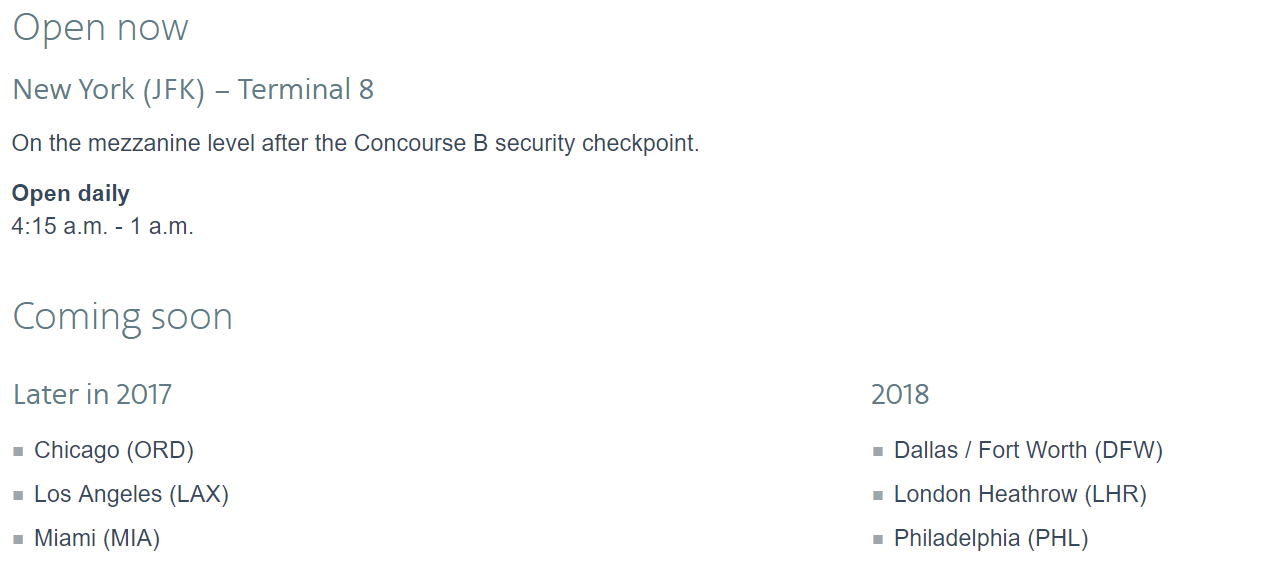Click the square bullet beside Los Angeles (LAX)
1263x588 pixels.
pyautogui.click(x=18, y=496)
